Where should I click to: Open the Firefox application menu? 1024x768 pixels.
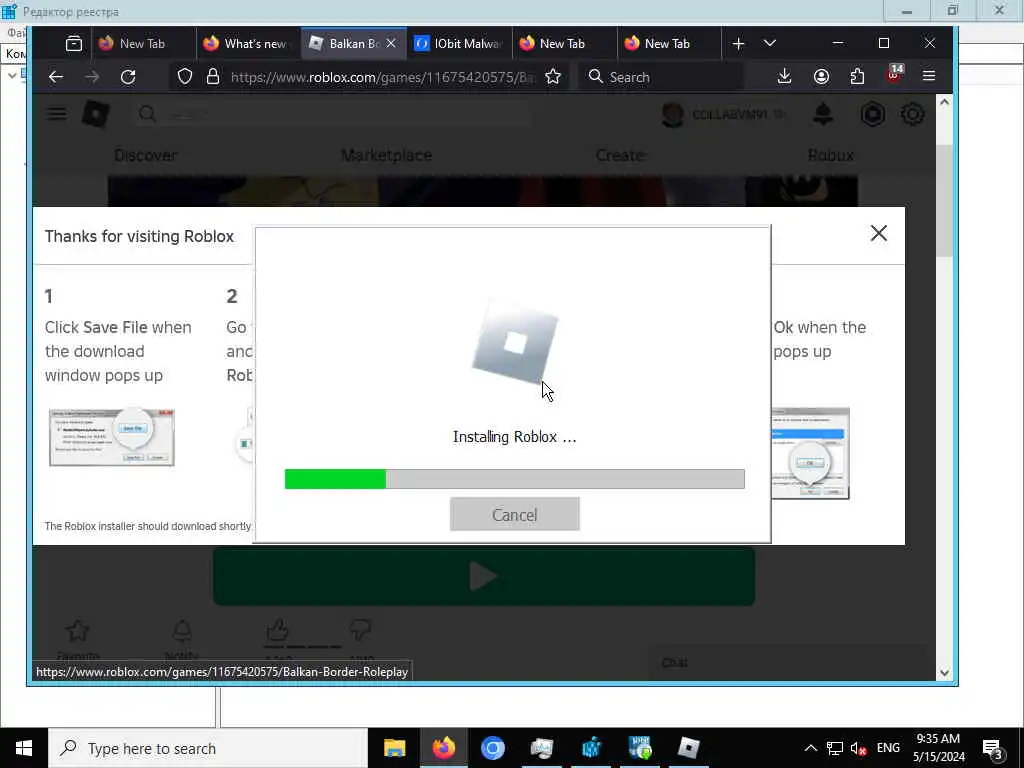929,76
